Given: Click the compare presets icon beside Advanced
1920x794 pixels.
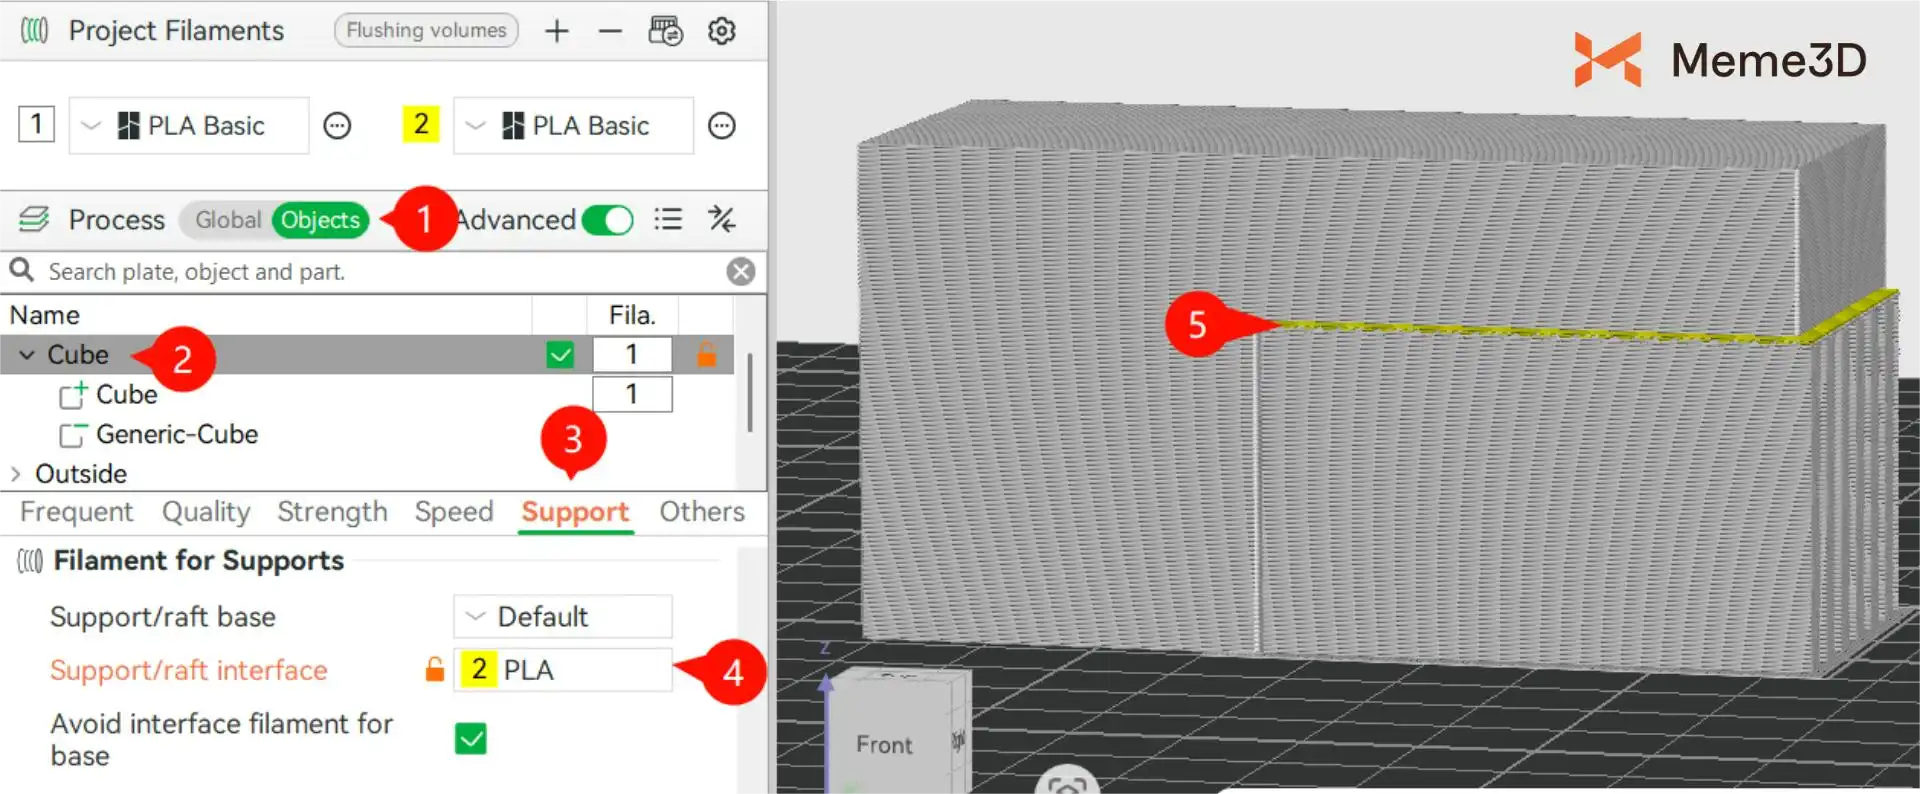Looking at the screenshot, I should point(721,219).
